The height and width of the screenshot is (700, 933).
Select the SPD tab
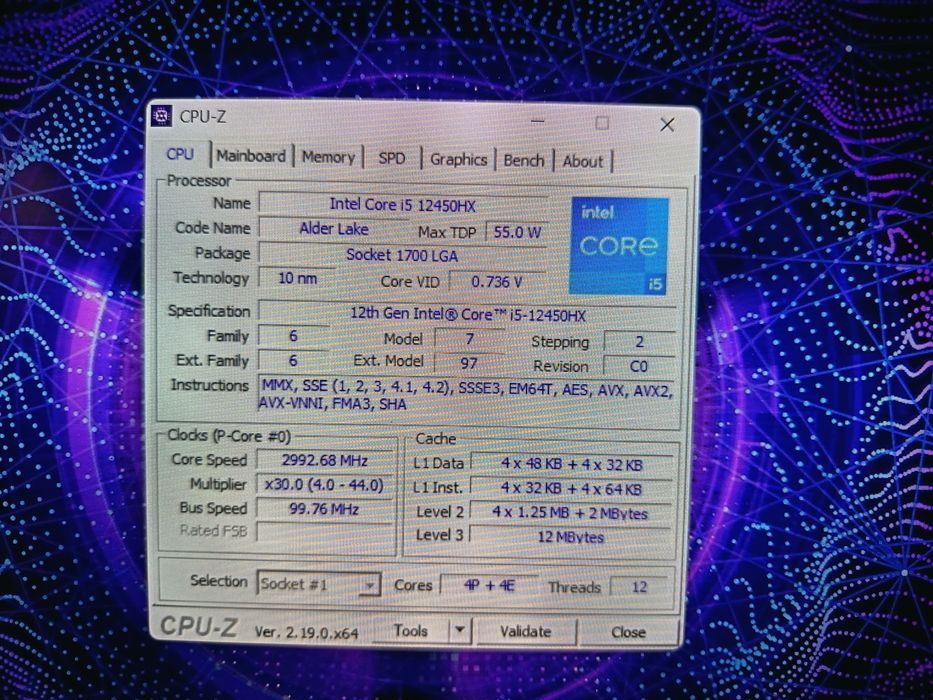(x=392, y=158)
